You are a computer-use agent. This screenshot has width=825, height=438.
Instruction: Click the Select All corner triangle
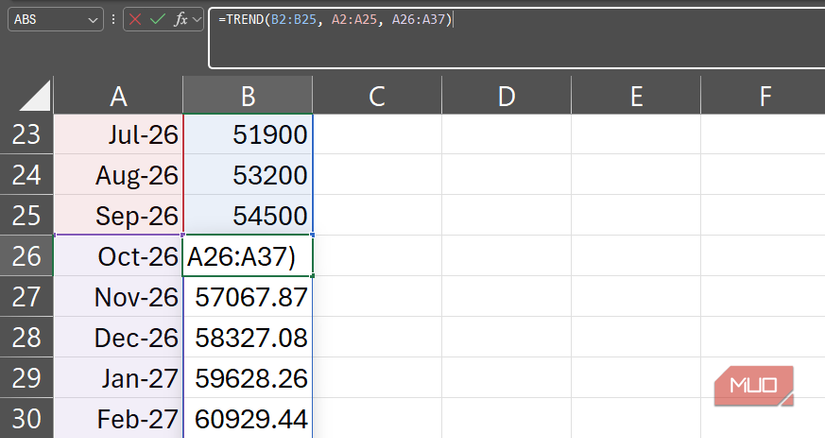click(x=36, y=96)
